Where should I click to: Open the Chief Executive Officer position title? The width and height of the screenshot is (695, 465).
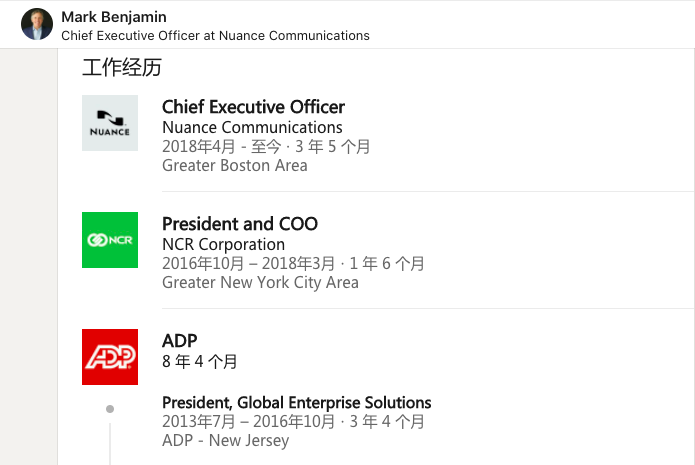[253, 107]
